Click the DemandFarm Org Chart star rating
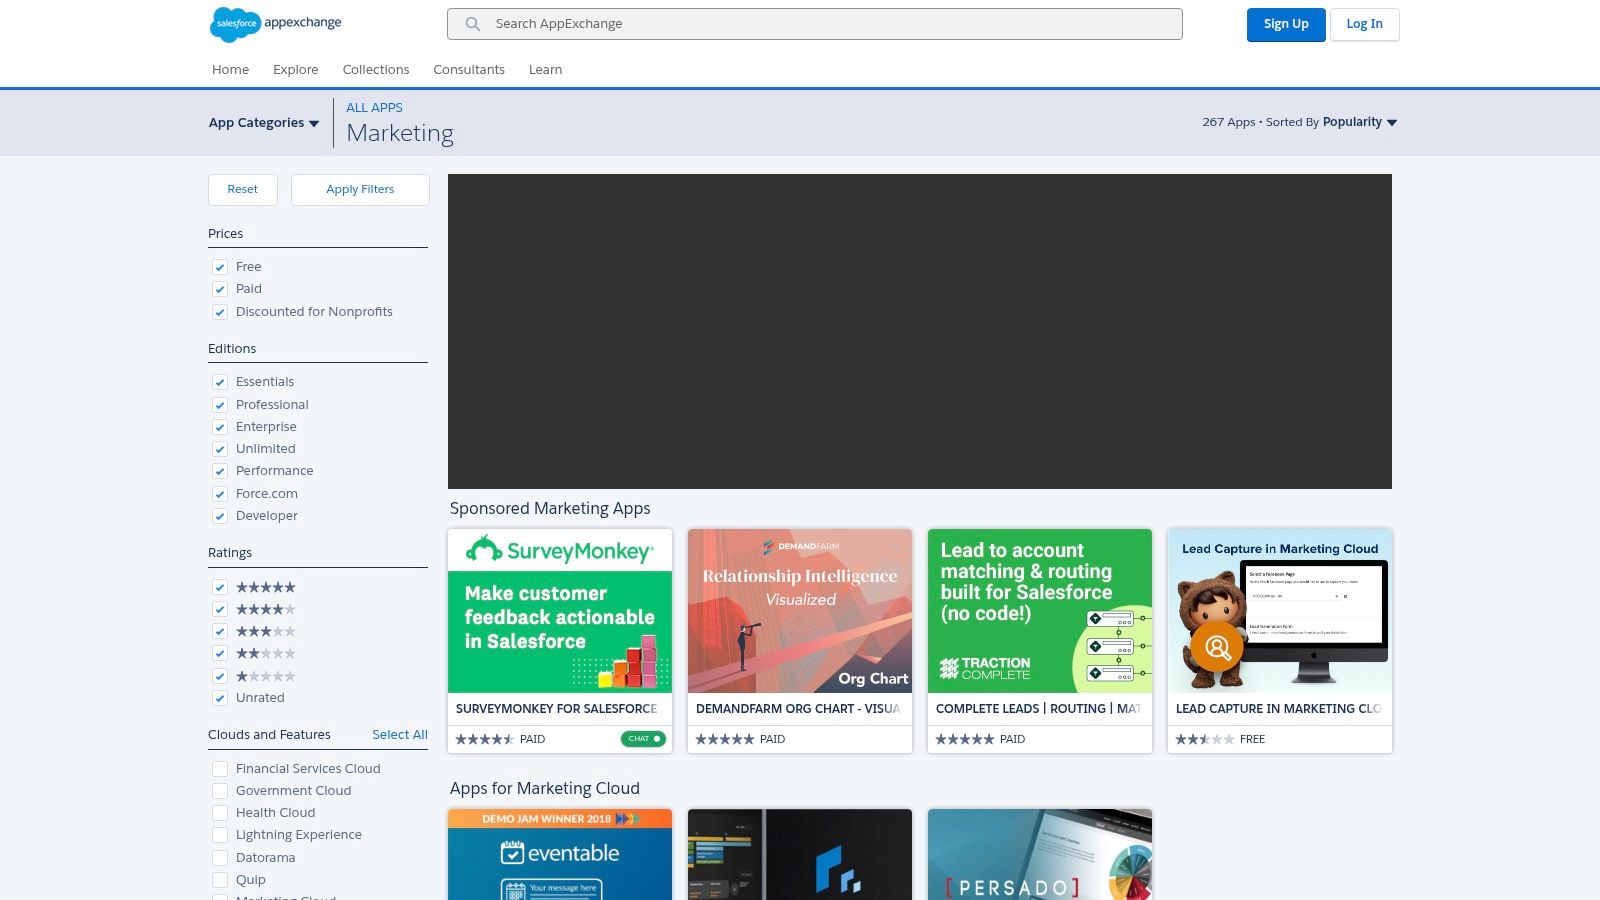 coord(725,739)
